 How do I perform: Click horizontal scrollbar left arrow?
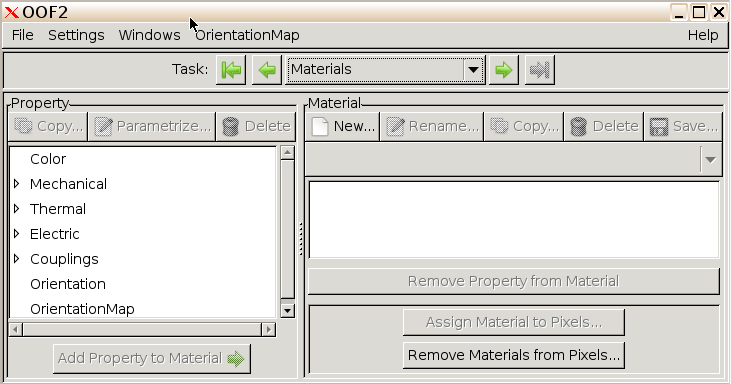pos(15,329)
